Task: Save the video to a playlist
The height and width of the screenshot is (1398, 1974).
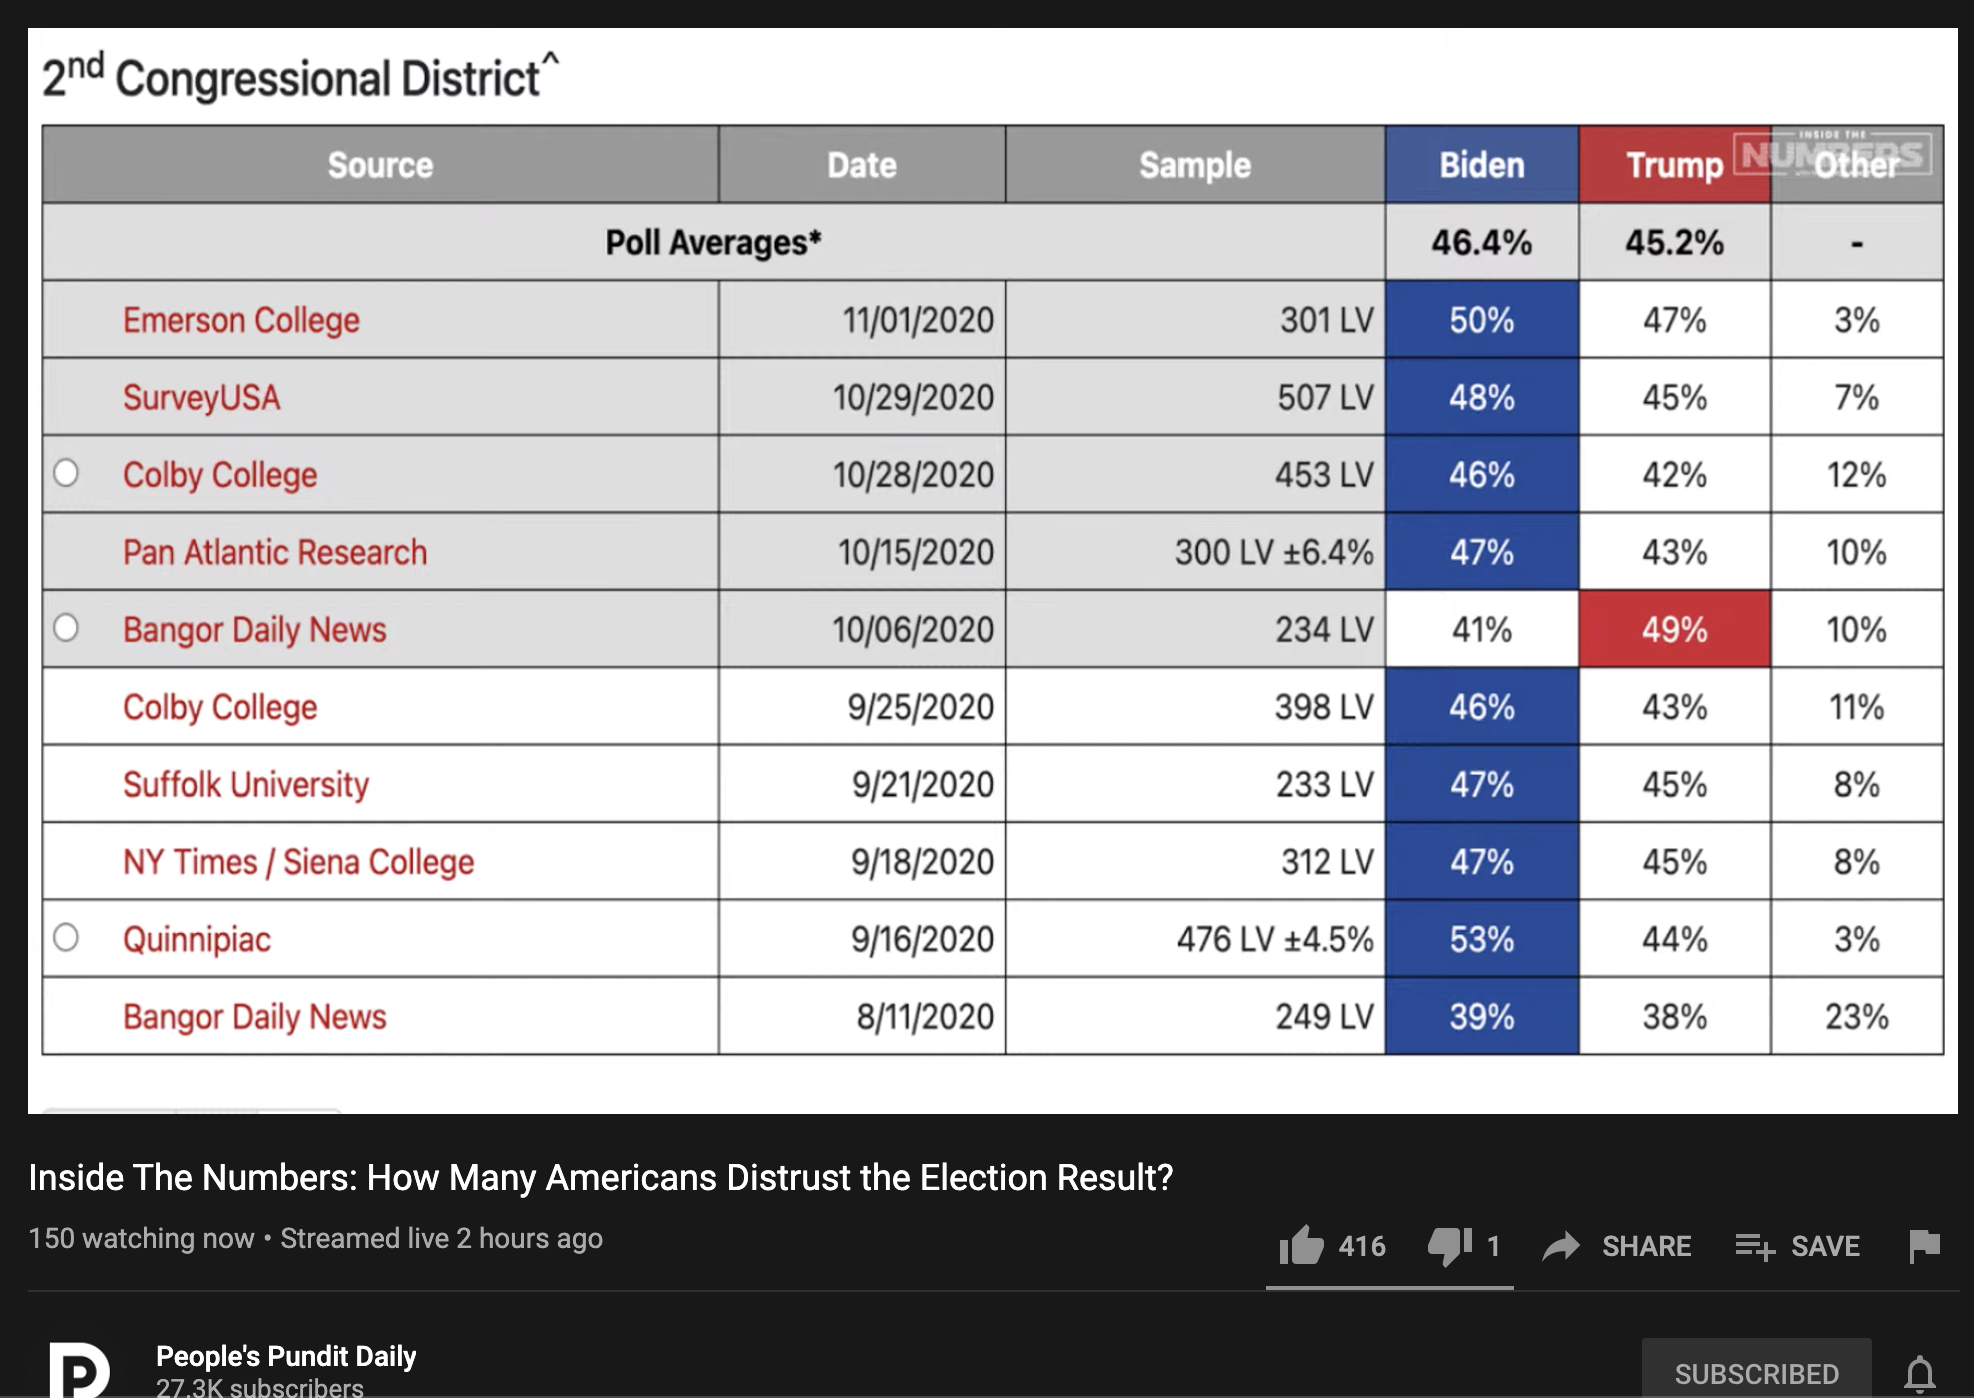Action: point(1797,1246)
